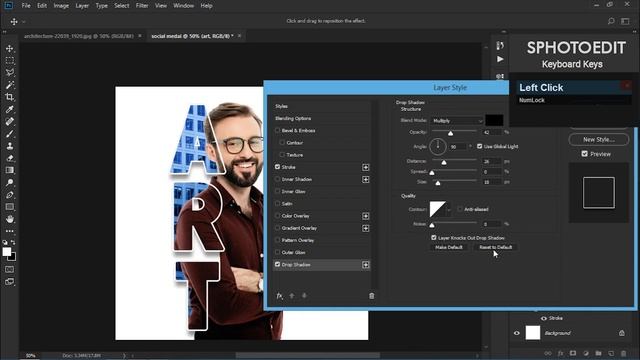Enable the Anti-aliased checkbox
Image resolution: width=640 pixels, height=360 pixels.
tap(460, 209)
